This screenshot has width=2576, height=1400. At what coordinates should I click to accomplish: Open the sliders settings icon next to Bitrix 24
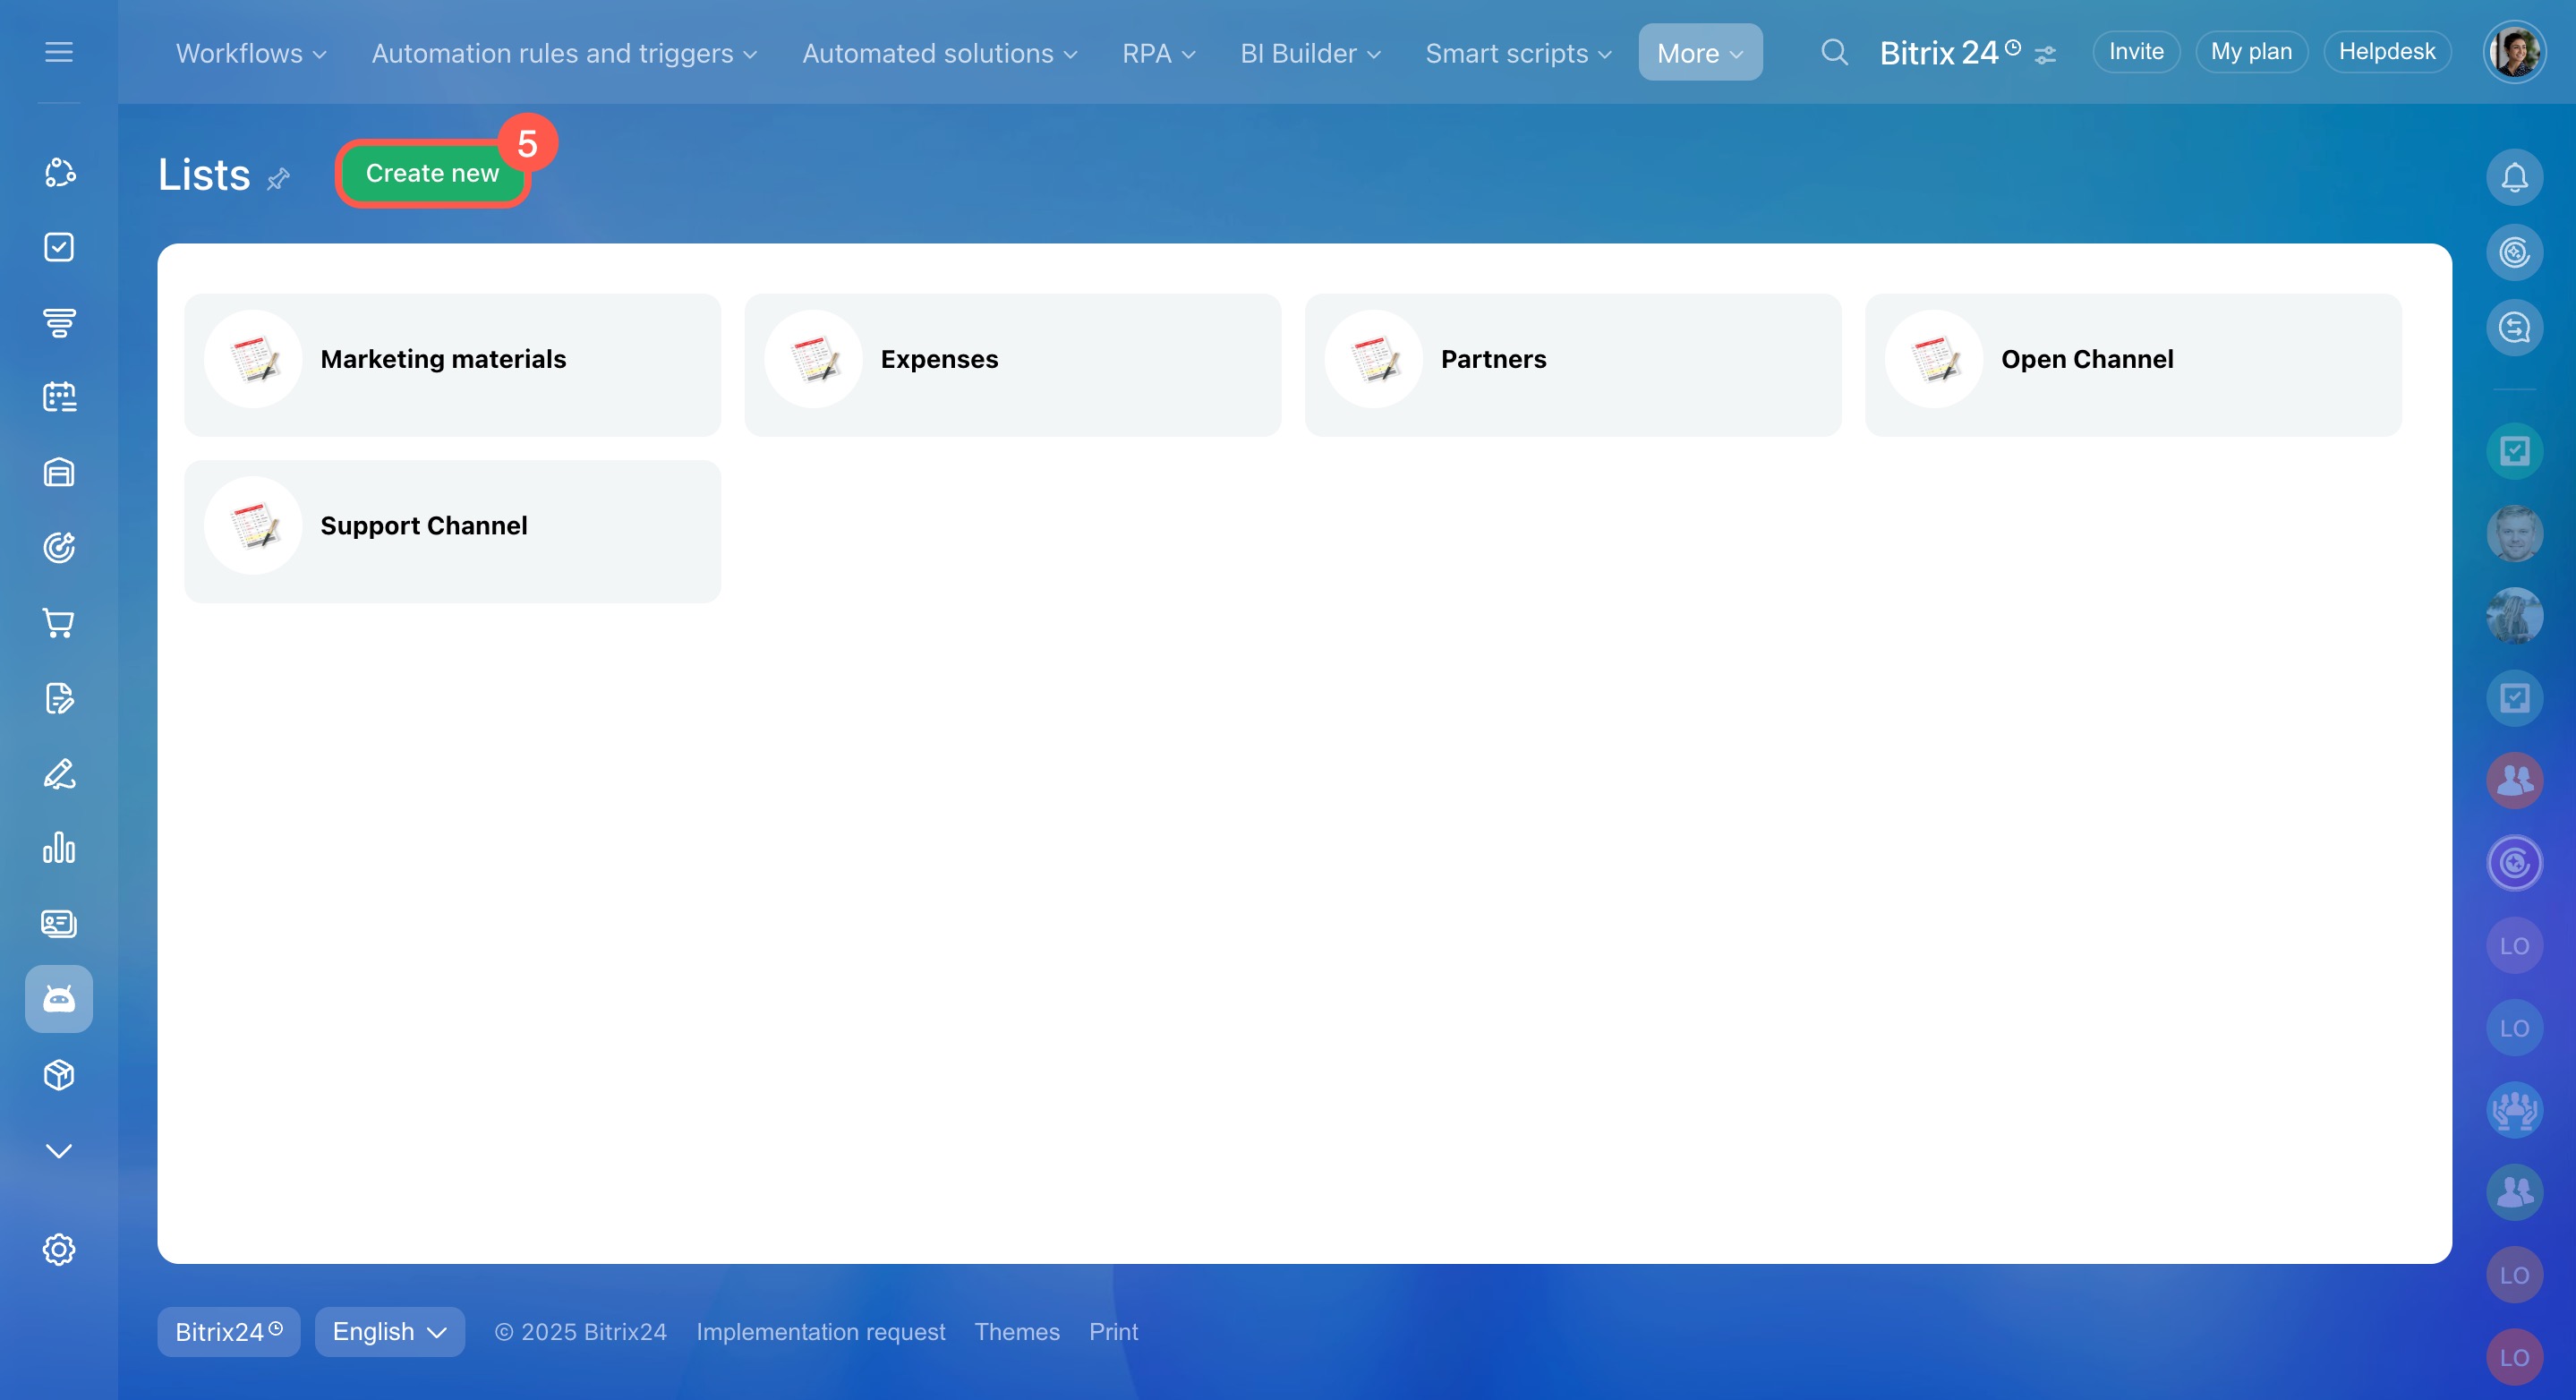(x=2045, y=55)
